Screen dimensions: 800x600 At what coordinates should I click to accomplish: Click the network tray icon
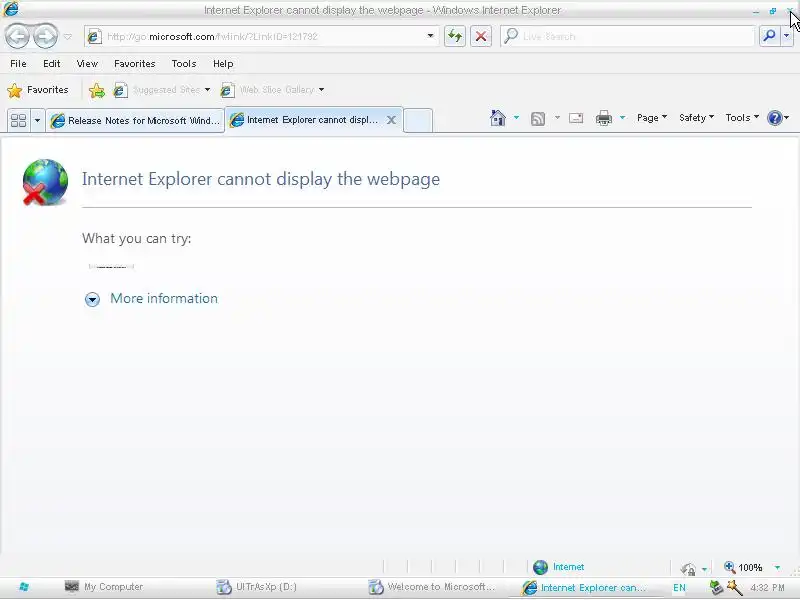point(716,588)
